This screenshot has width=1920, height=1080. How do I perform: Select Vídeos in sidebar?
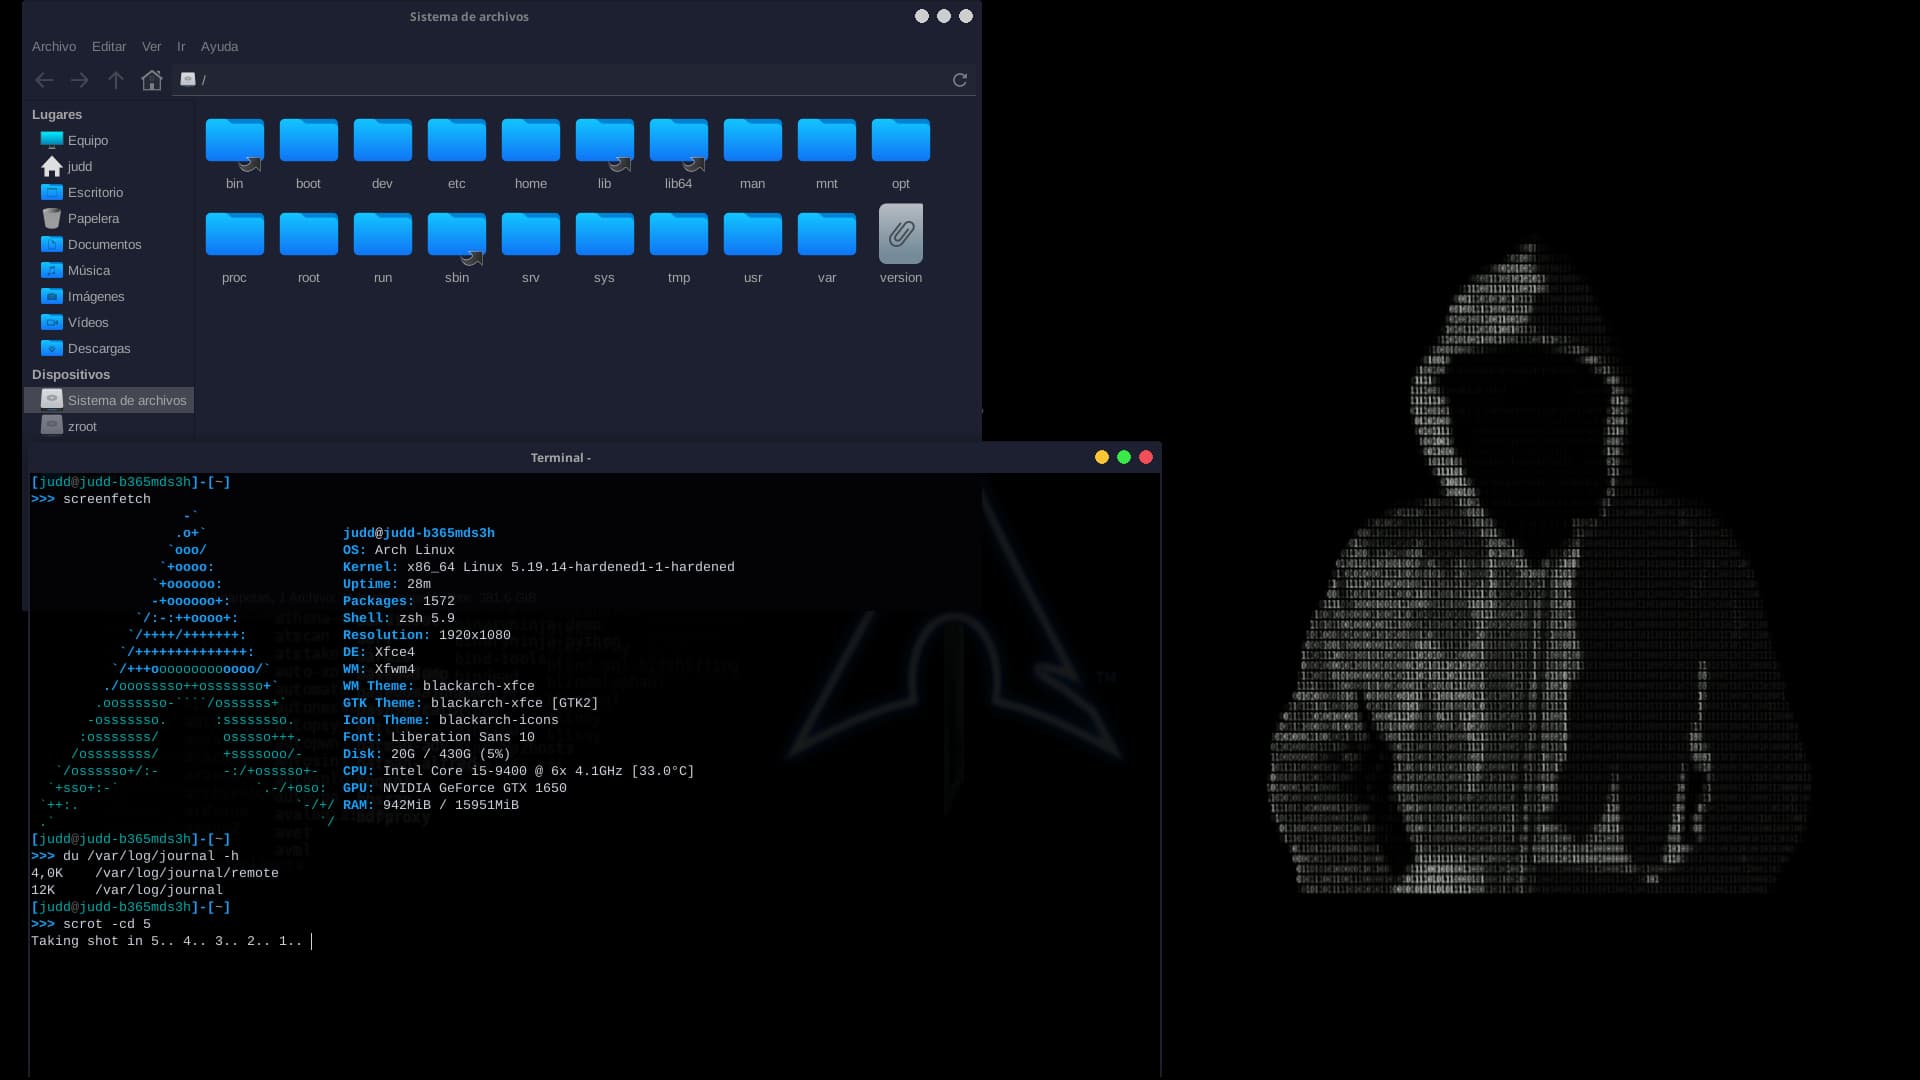pos(109,323)
